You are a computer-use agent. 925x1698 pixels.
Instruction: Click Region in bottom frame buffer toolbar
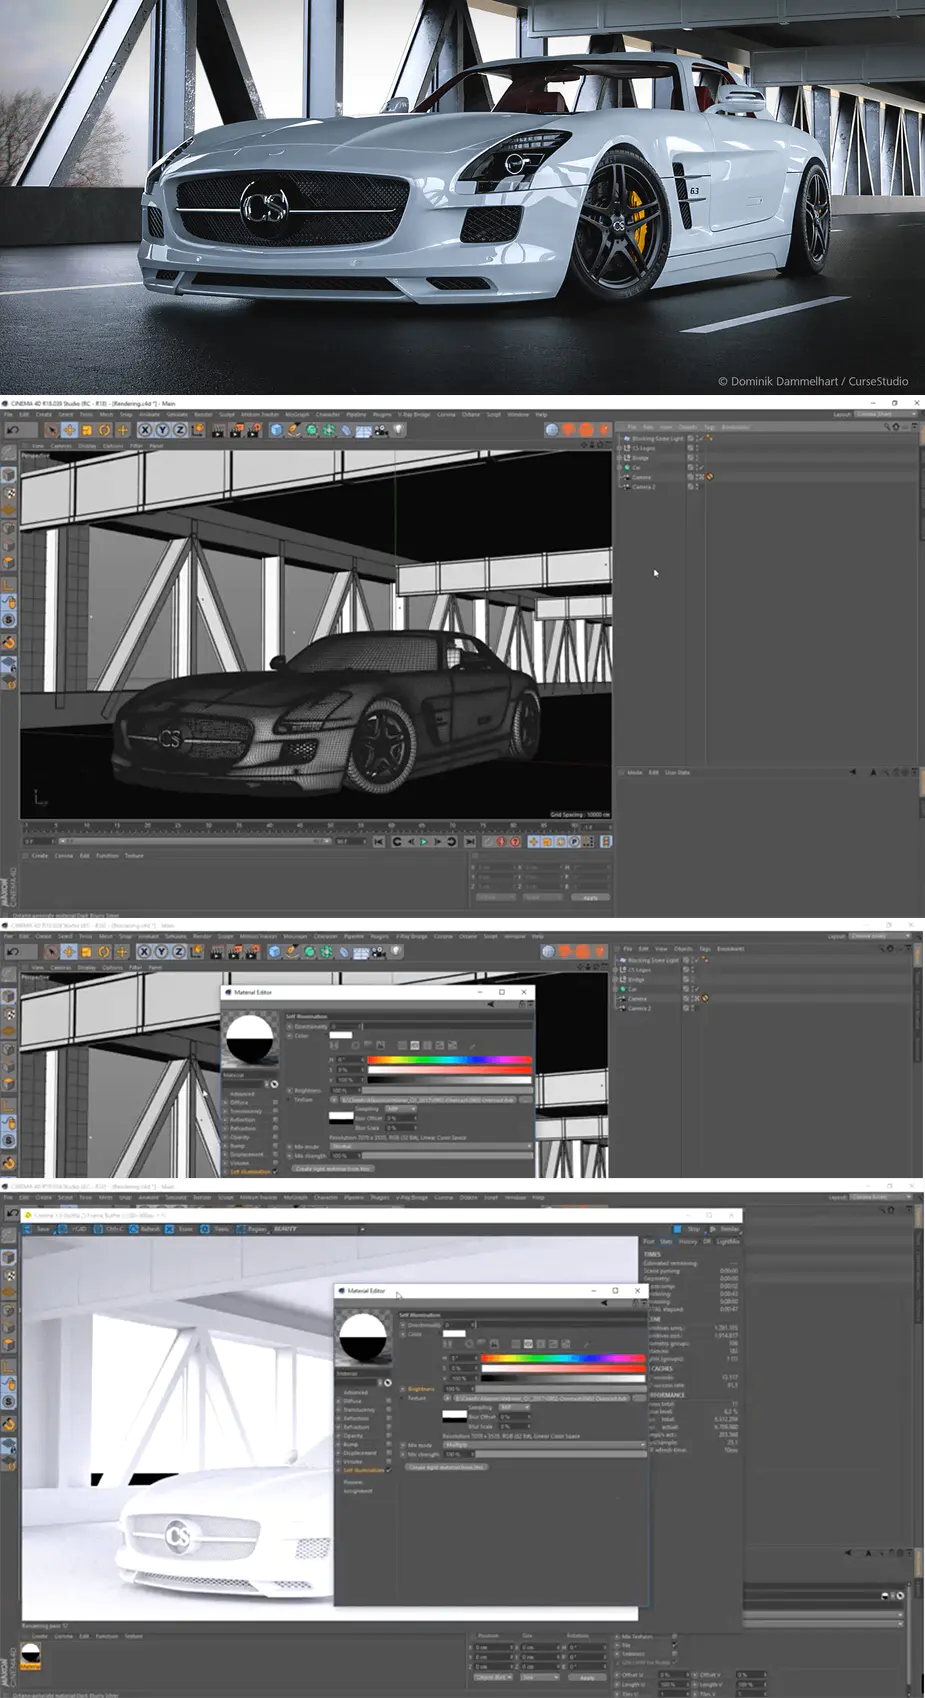[x=250, y=1229]
